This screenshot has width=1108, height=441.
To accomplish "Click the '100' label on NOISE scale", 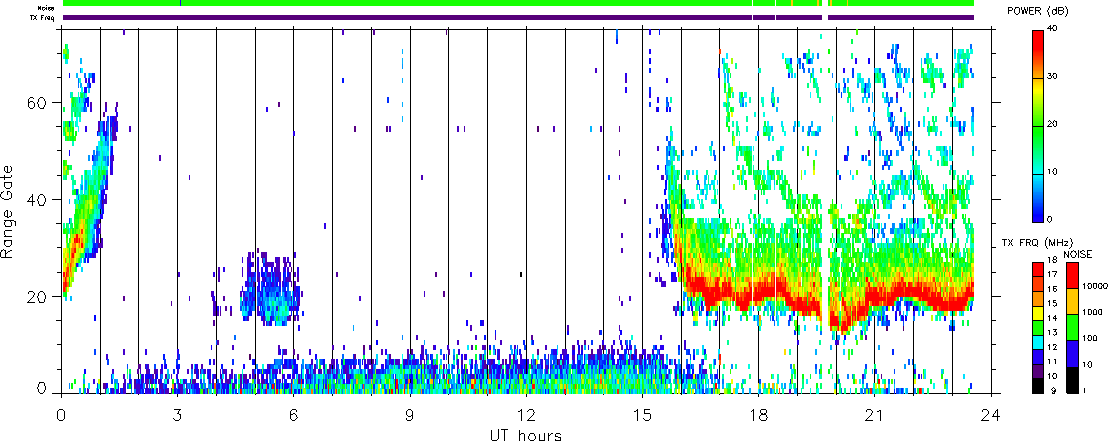I will pos(1088,339).
